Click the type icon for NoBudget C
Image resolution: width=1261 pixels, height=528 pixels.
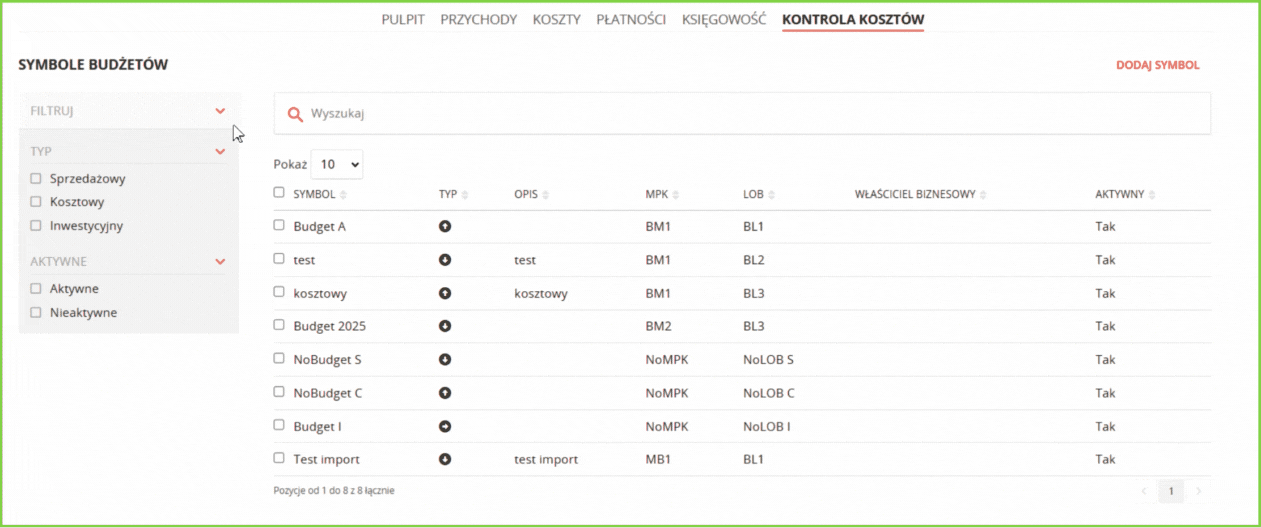pos(445,393)
